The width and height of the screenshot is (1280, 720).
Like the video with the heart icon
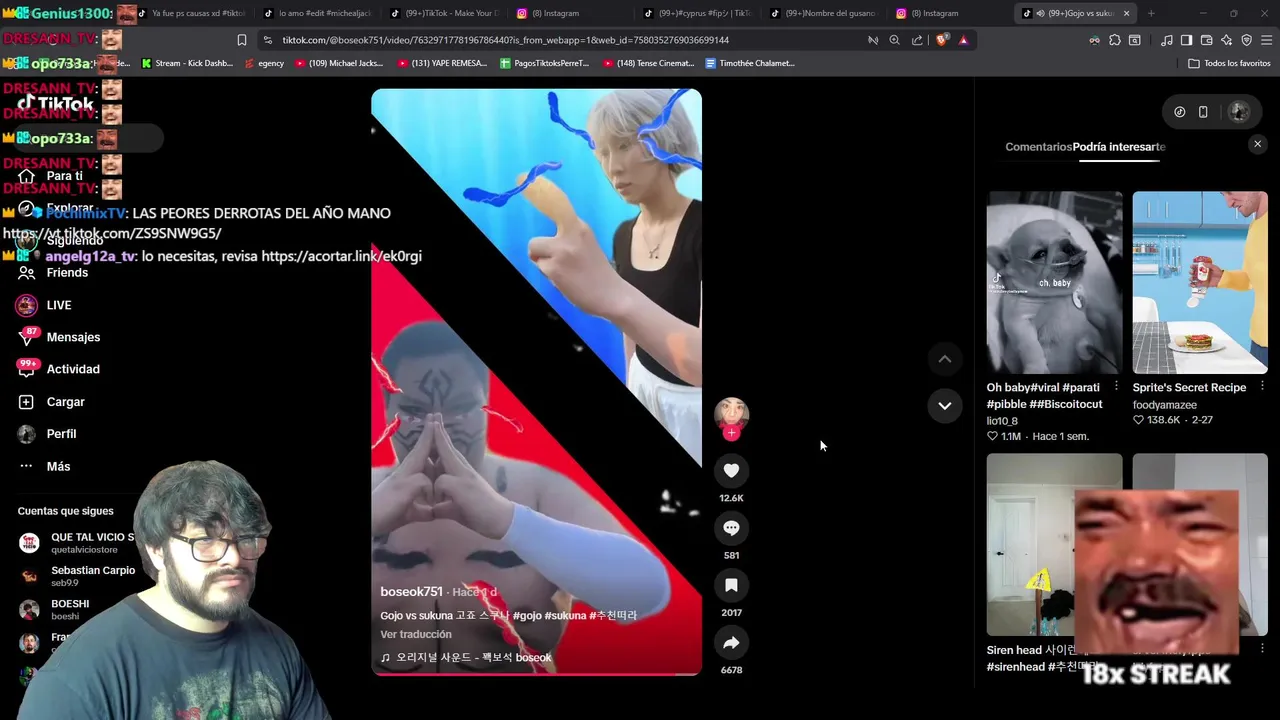731,470
